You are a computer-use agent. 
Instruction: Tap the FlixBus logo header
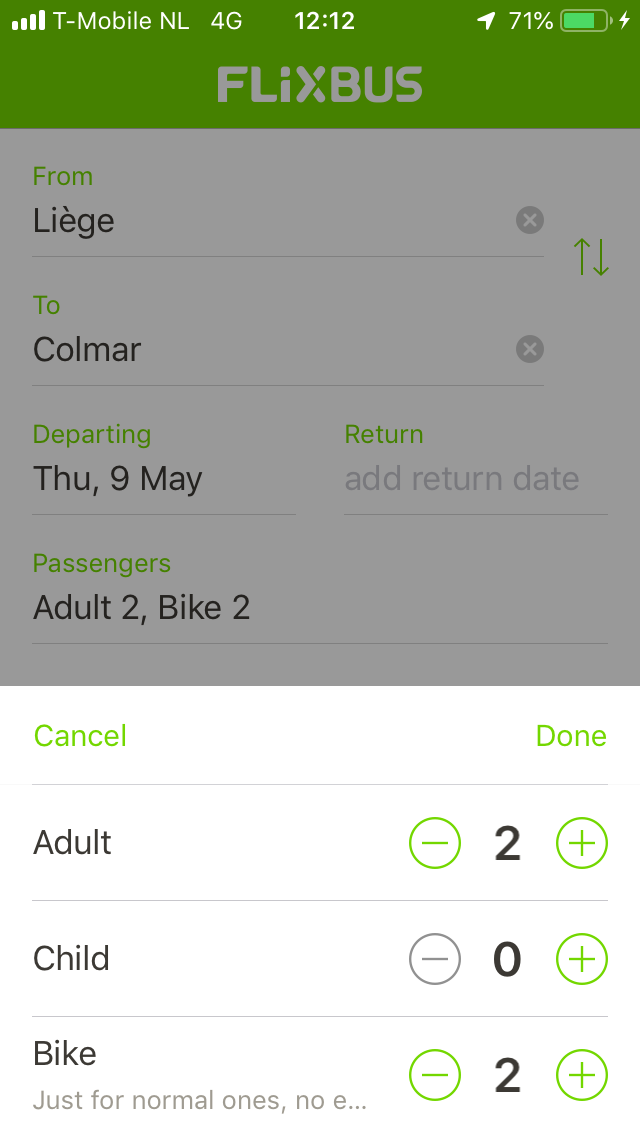(320, 85)
